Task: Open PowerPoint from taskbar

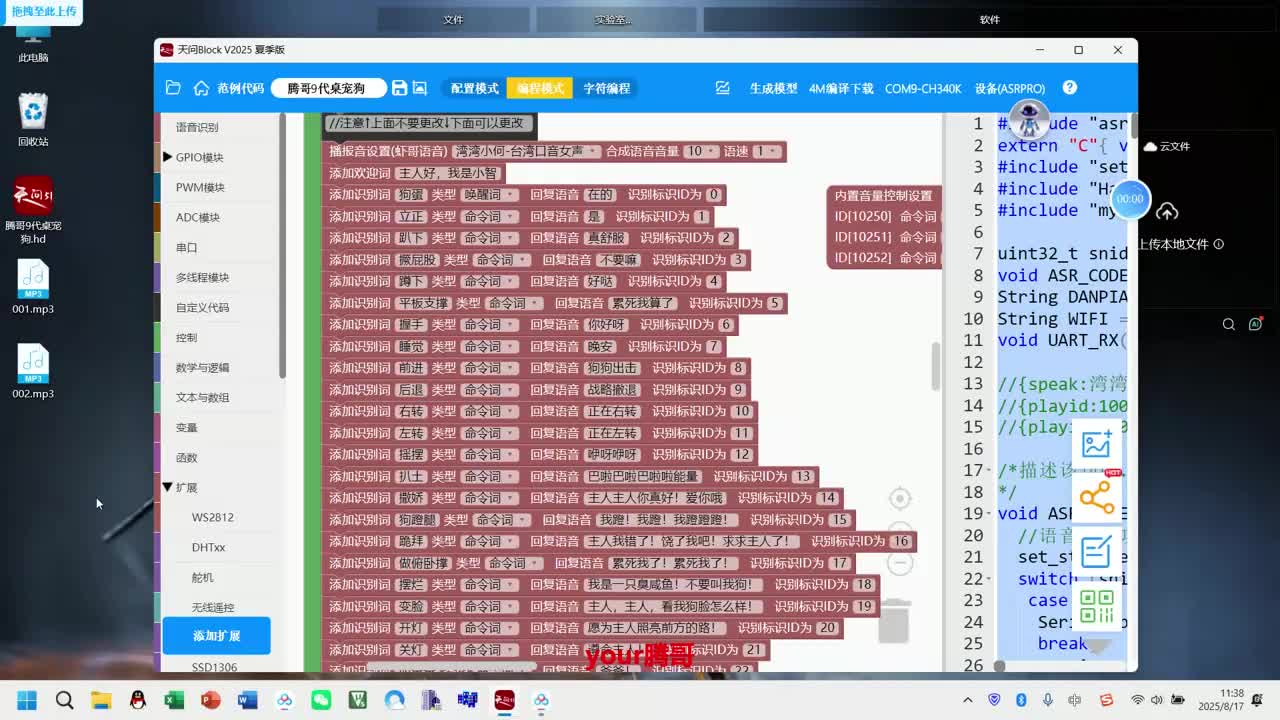Action: tap(211, 700)
